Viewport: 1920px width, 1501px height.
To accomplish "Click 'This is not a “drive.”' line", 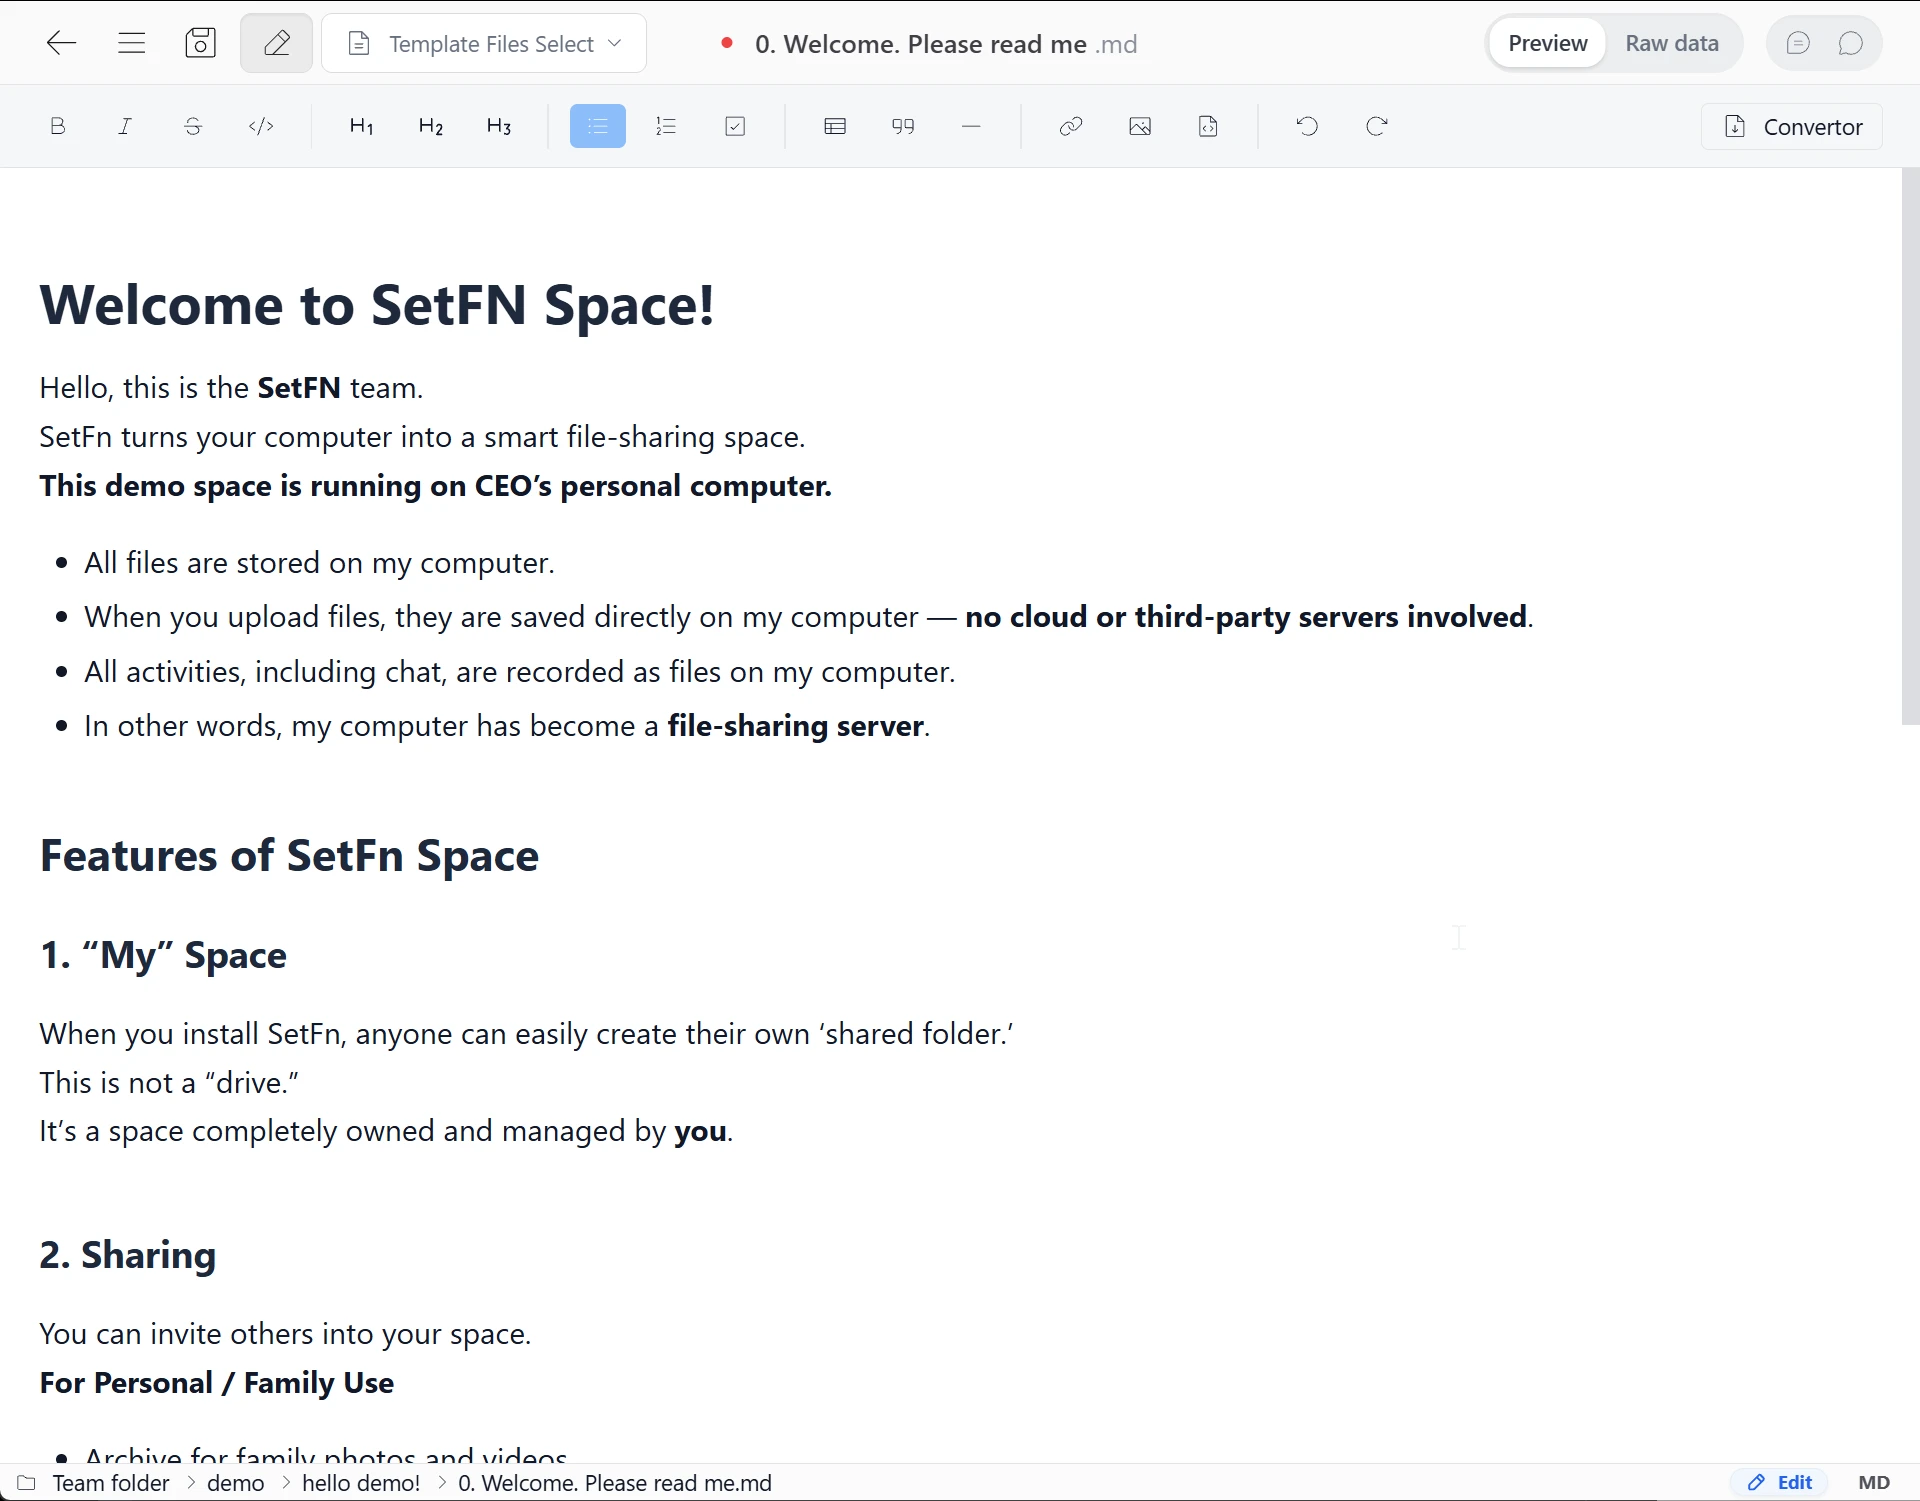I will (169, 1083).
